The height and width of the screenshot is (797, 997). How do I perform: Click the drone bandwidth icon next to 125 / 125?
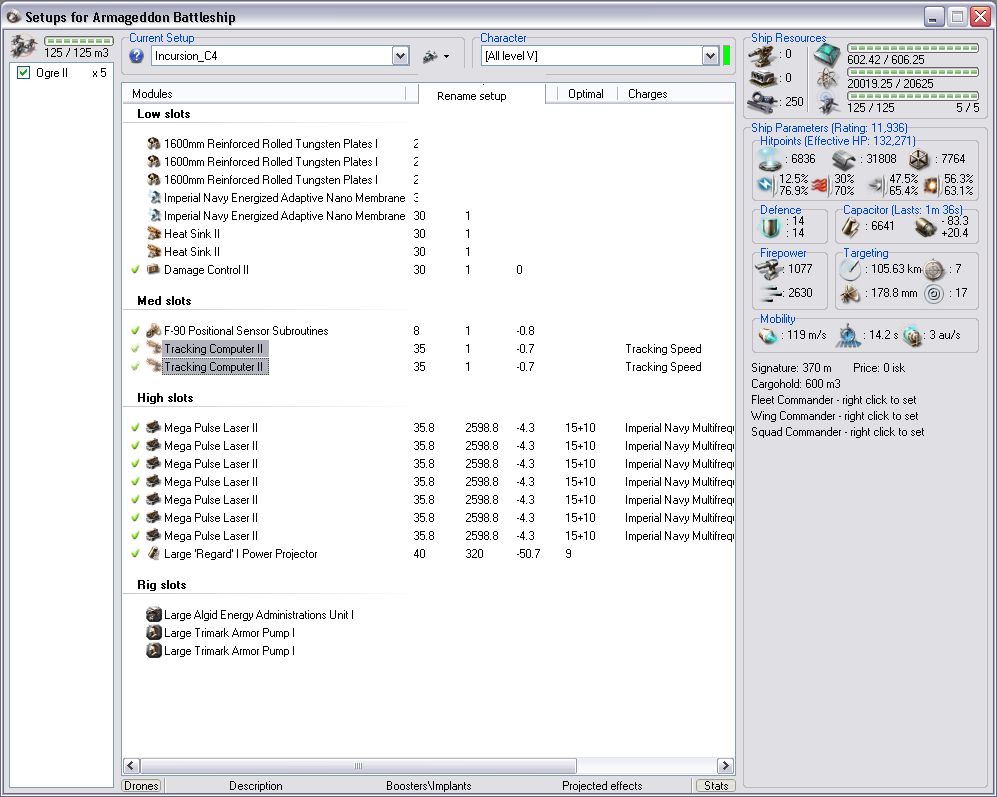coord(827,102)
